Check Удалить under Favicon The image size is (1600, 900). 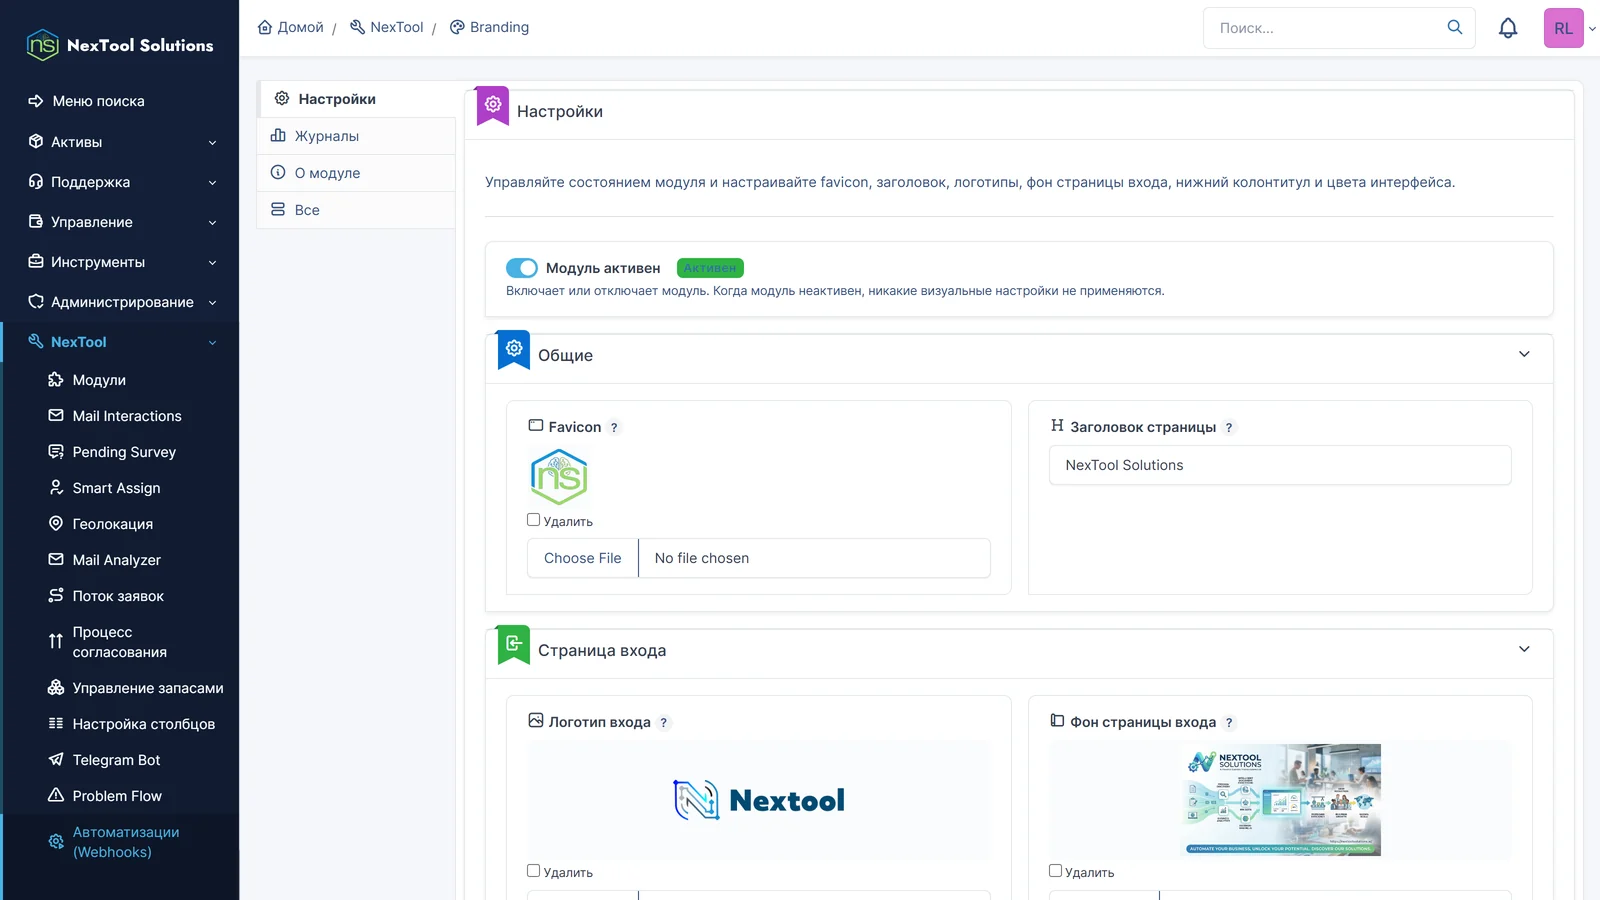click(534, 520)
